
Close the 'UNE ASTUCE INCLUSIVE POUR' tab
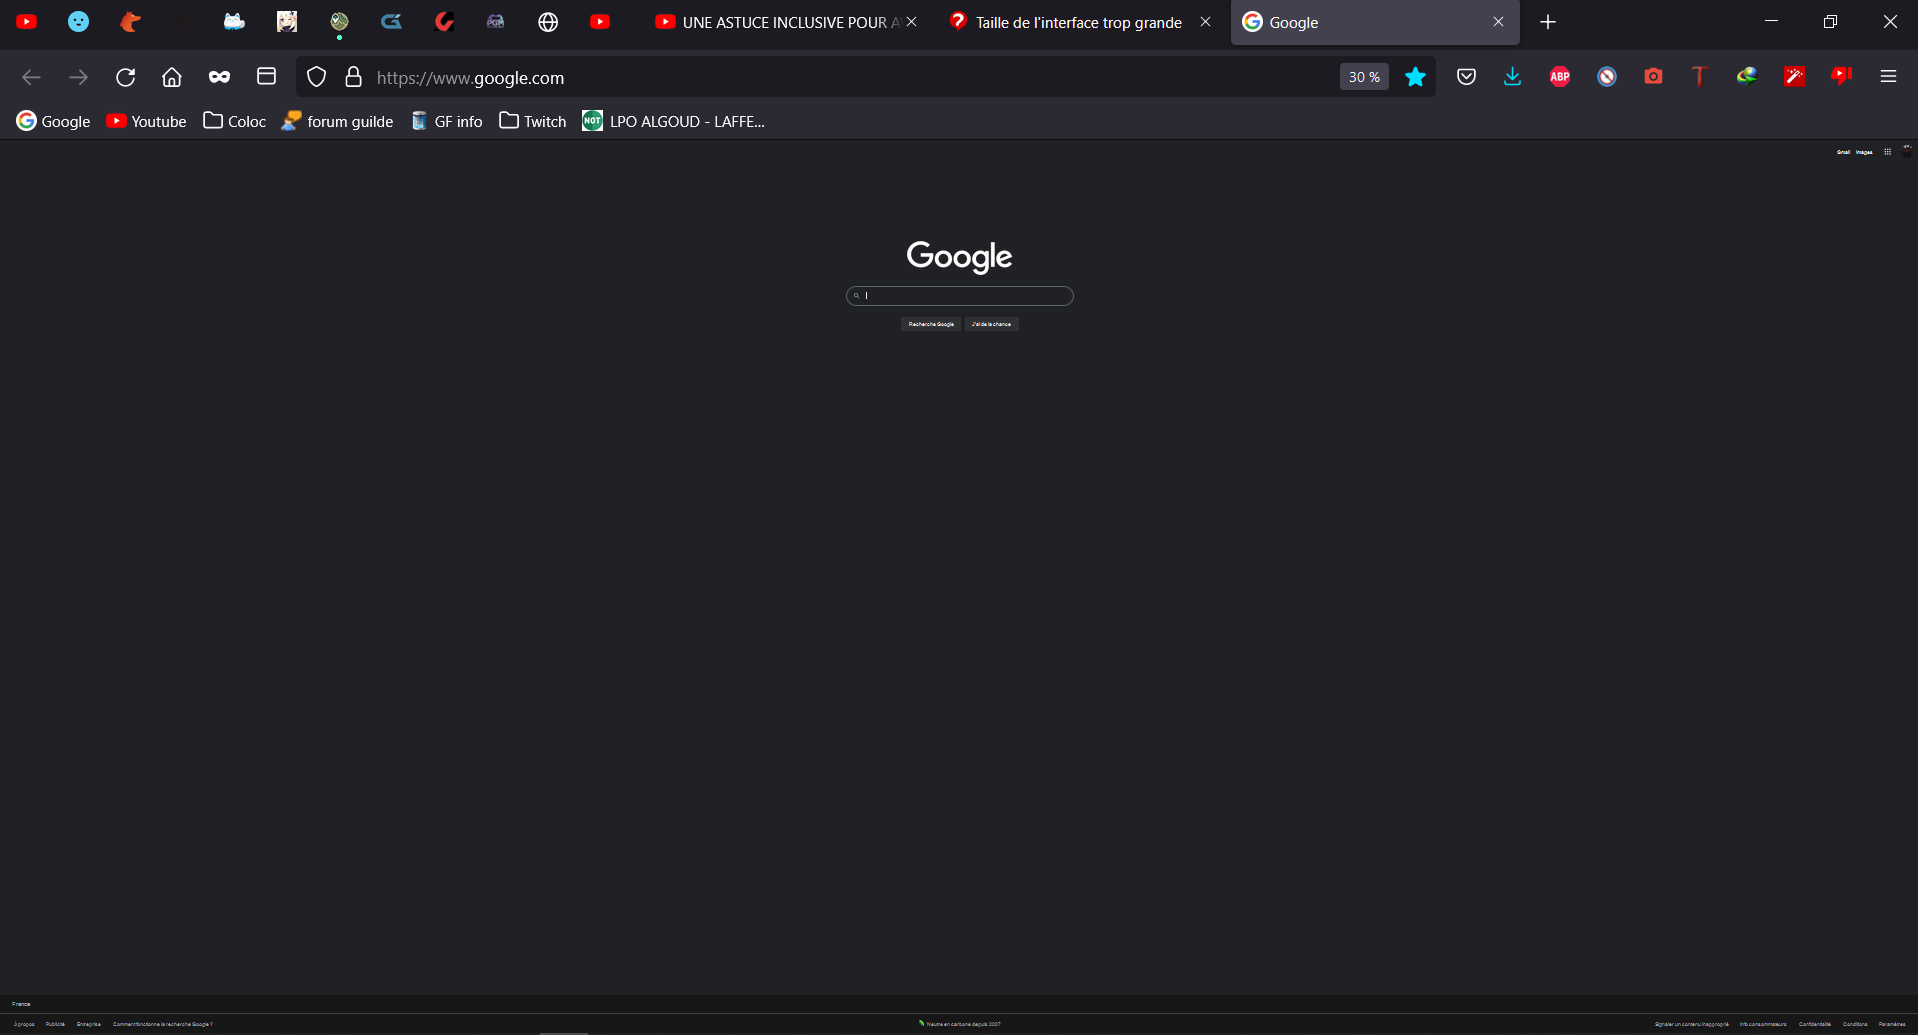click(x=911, y=22)
